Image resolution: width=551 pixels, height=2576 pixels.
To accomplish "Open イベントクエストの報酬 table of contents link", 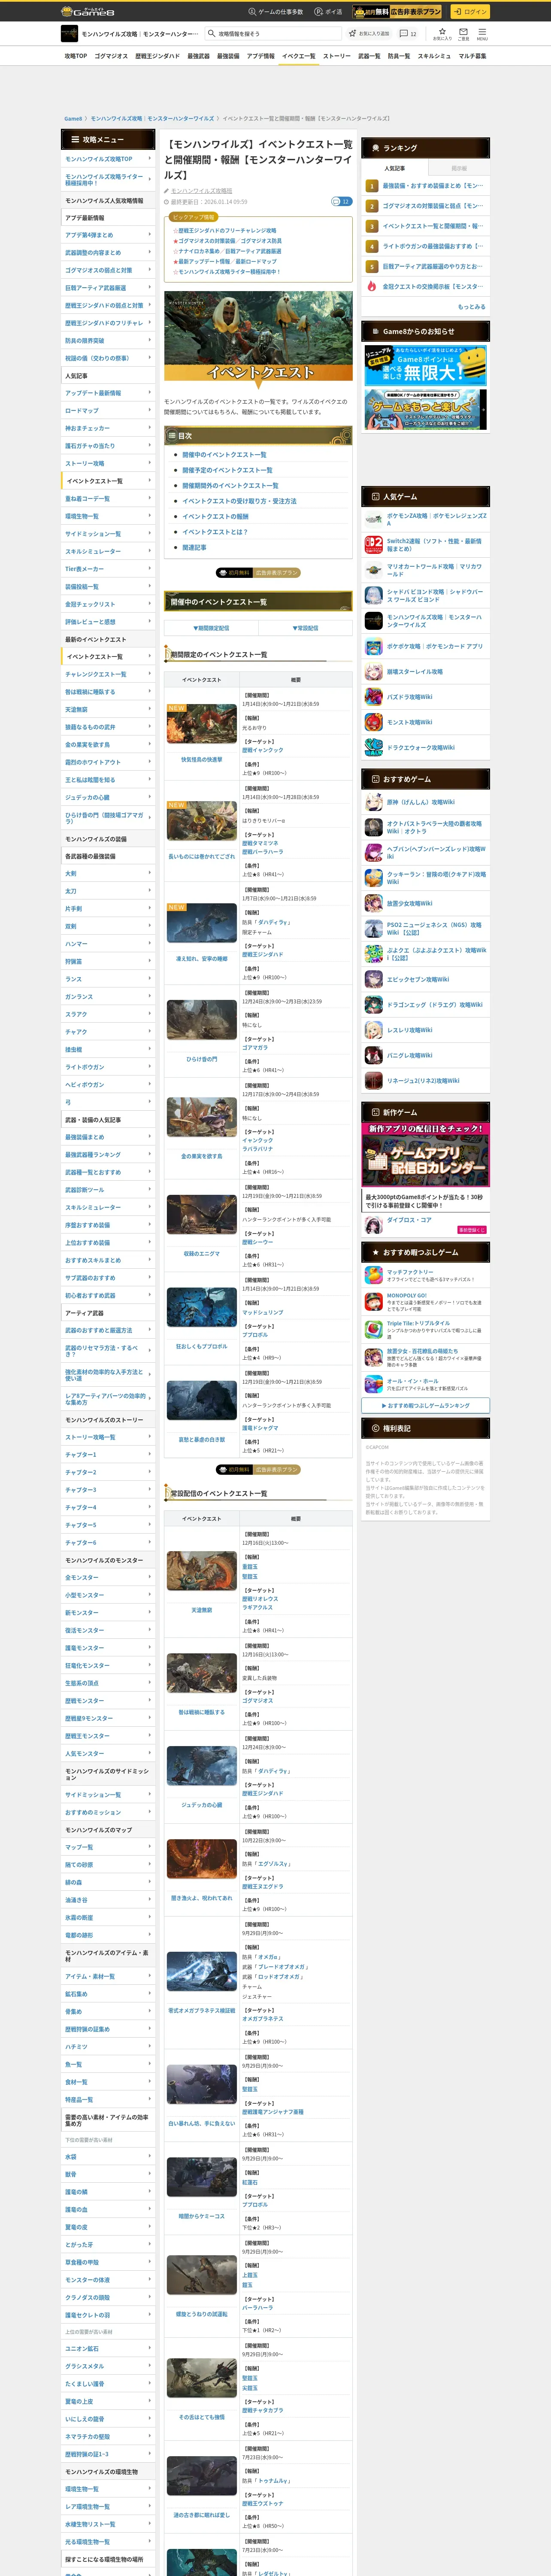I will pos(215,517).
